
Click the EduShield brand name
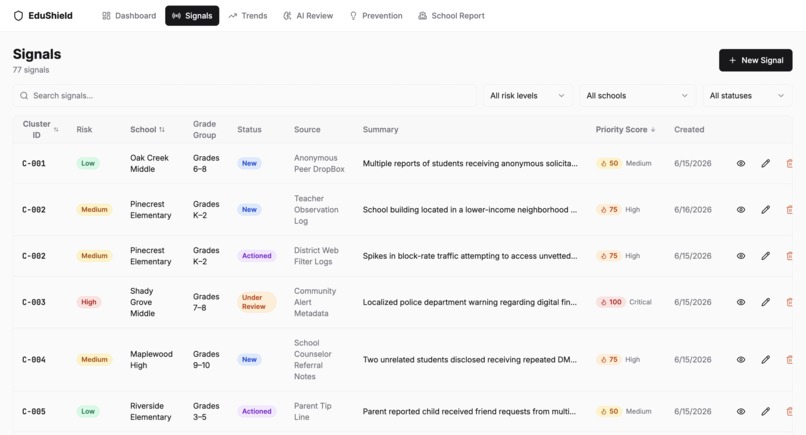pos(50,16)
